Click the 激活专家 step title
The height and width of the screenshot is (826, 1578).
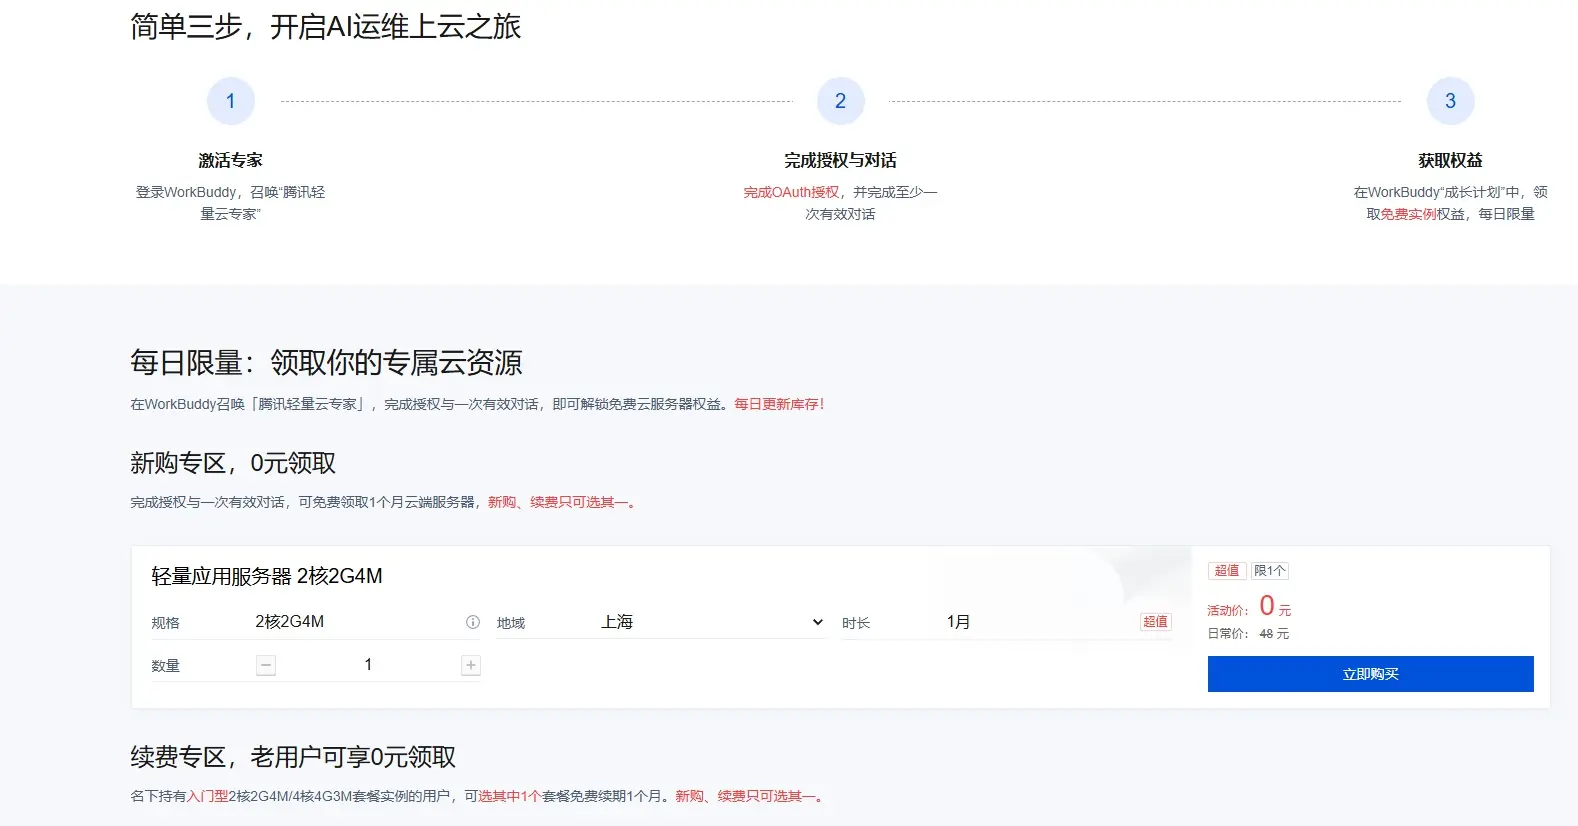231,160
